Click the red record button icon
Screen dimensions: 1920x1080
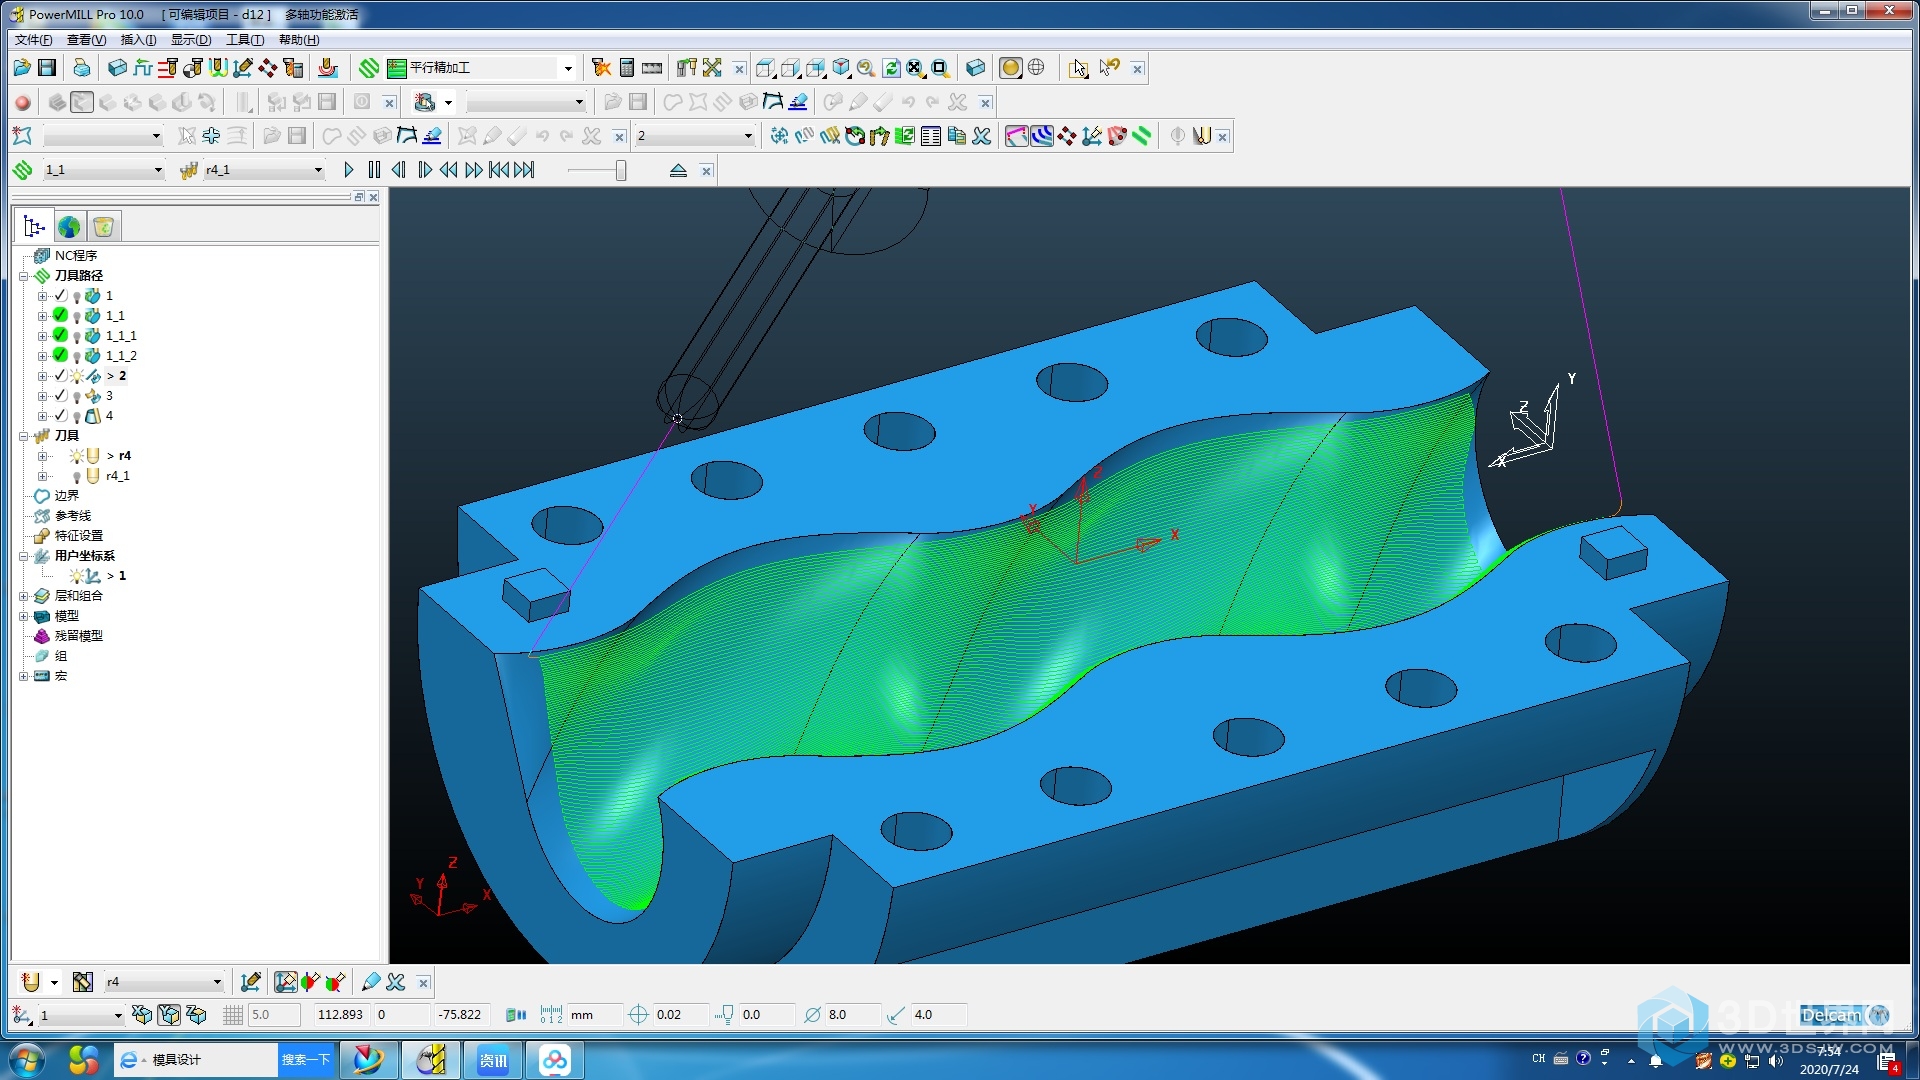point(23,102)
